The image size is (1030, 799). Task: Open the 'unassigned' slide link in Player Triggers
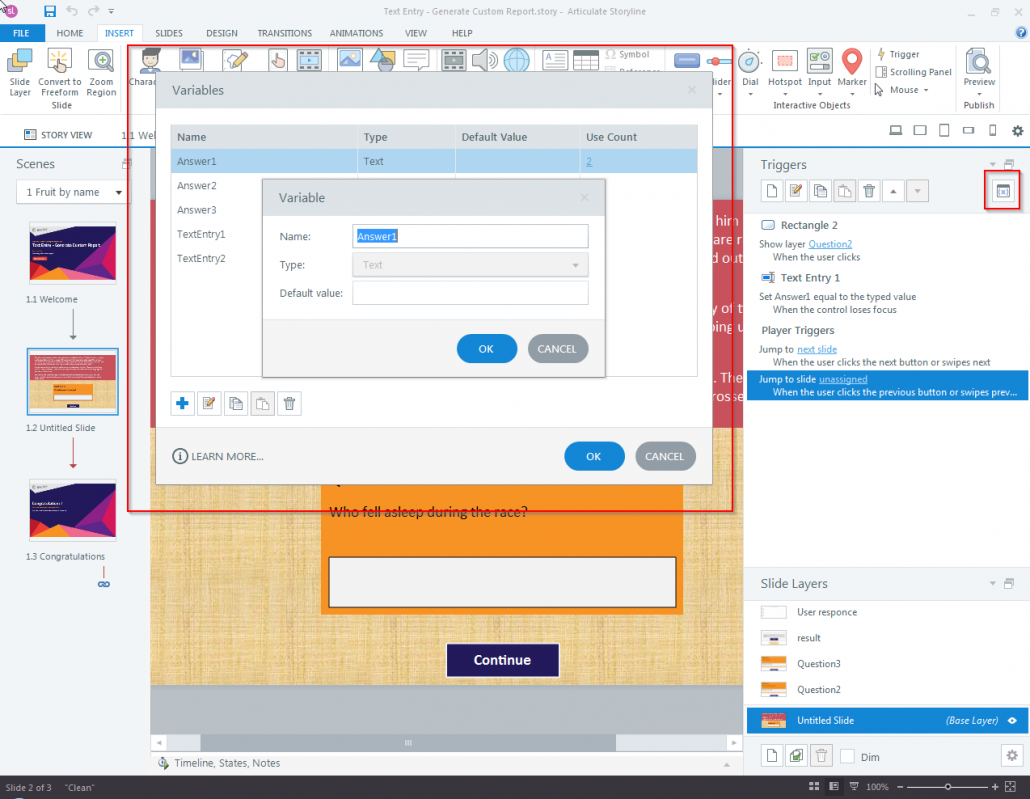pyautogui.click(x=841, y=379)
